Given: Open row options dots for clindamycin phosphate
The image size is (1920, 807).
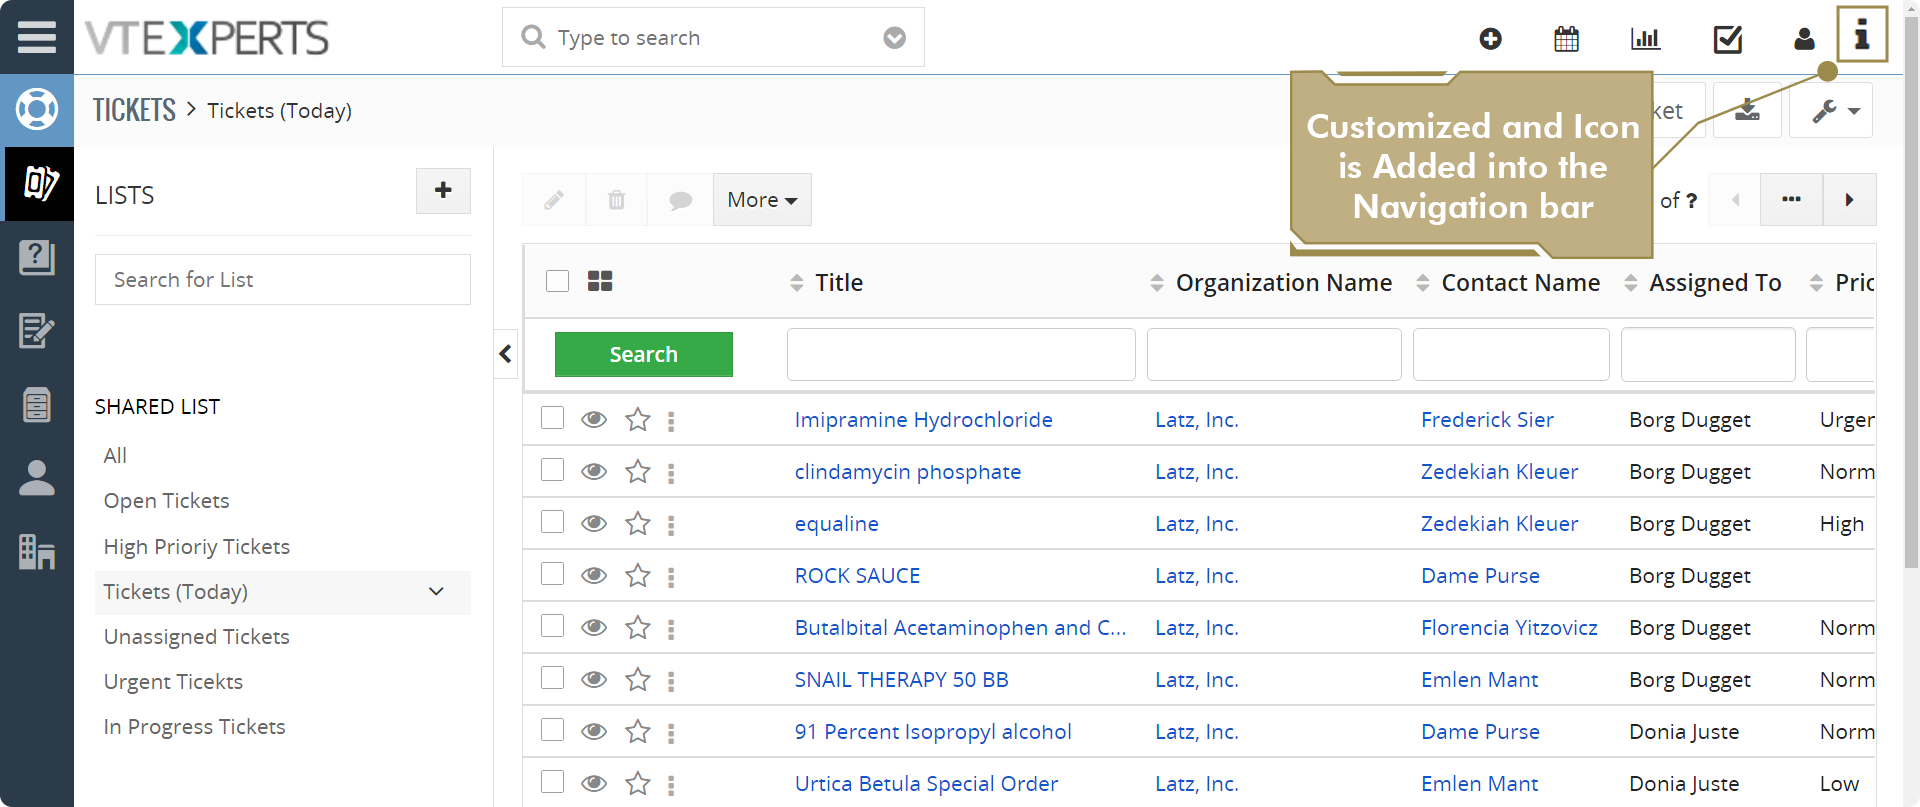Looking at the screenshot, I should 671,473.
